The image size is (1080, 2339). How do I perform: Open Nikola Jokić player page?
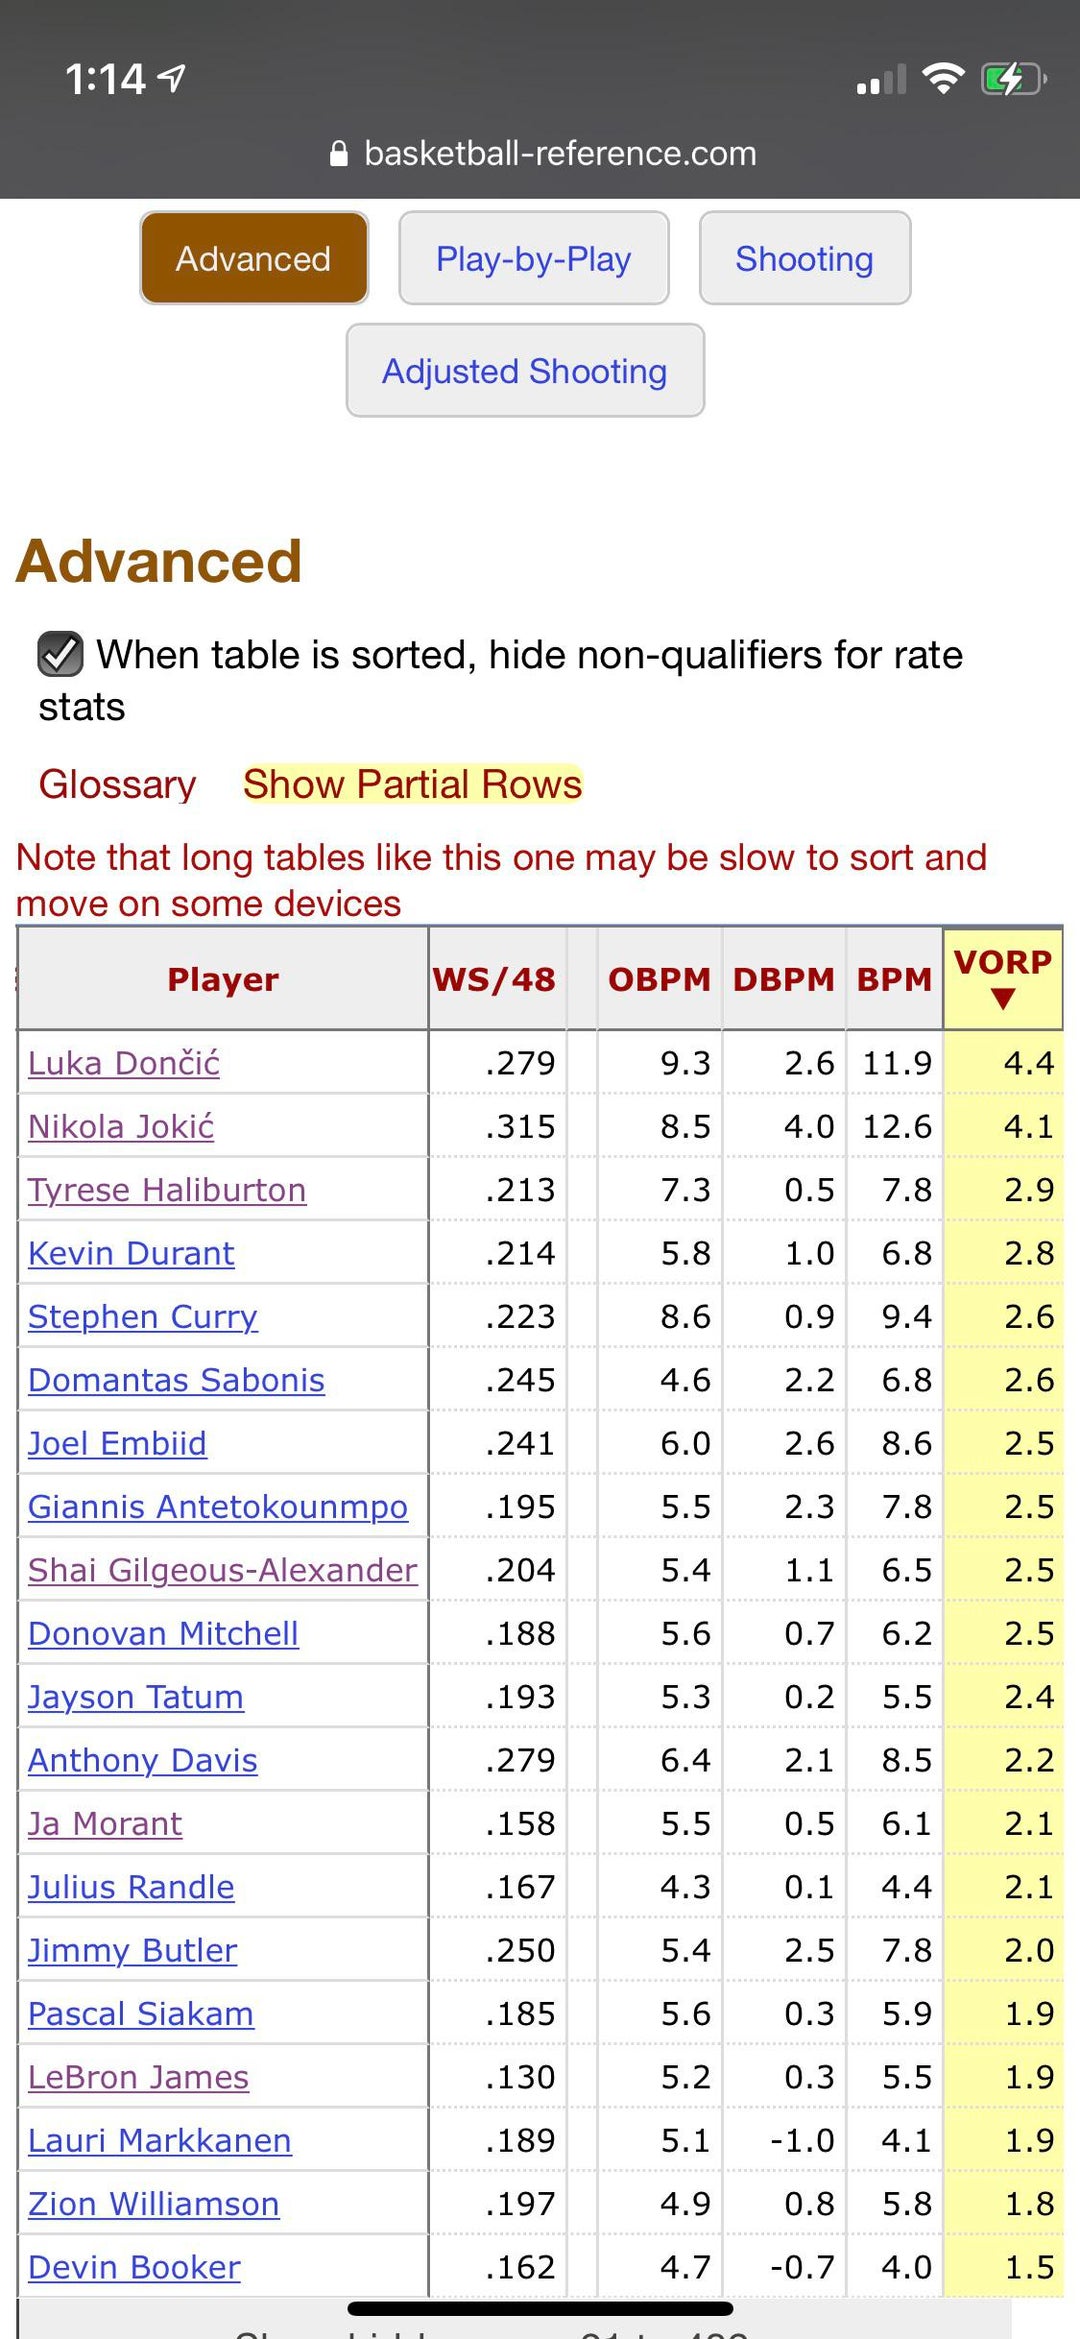point(121,1127)
